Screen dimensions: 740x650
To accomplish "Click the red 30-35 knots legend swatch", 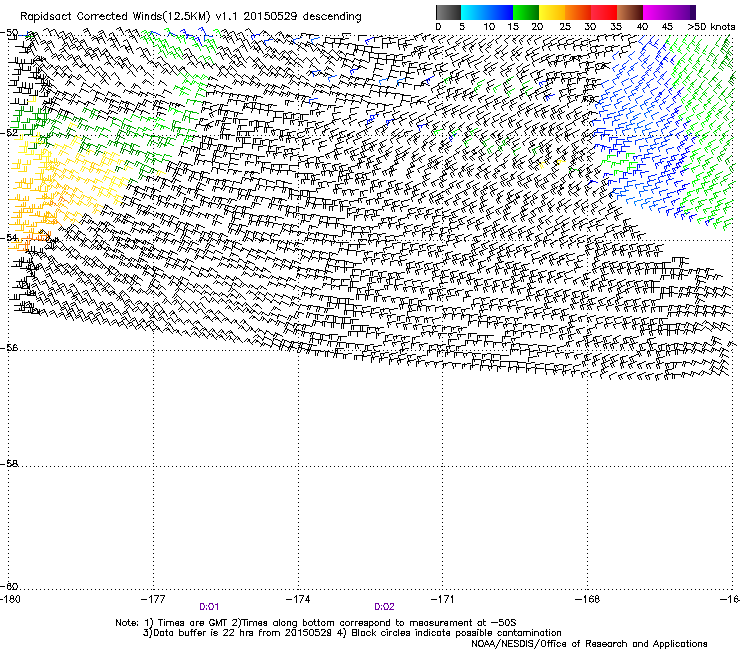I will [604, 12].
